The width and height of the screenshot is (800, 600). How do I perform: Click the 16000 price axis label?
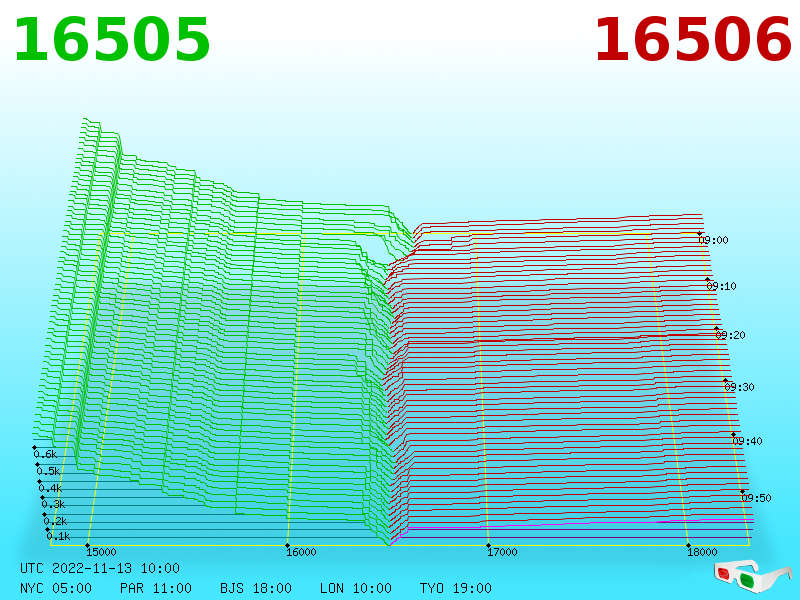[x=301, y=552]
